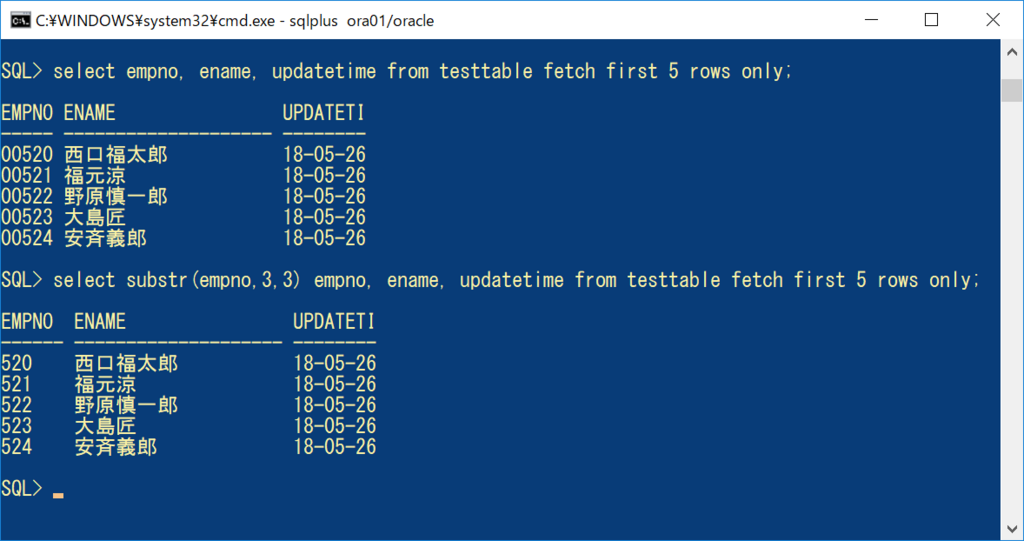Click the name 安斉義郎 in second result
Screen dimensions: 1024x541
click(116, 447)
